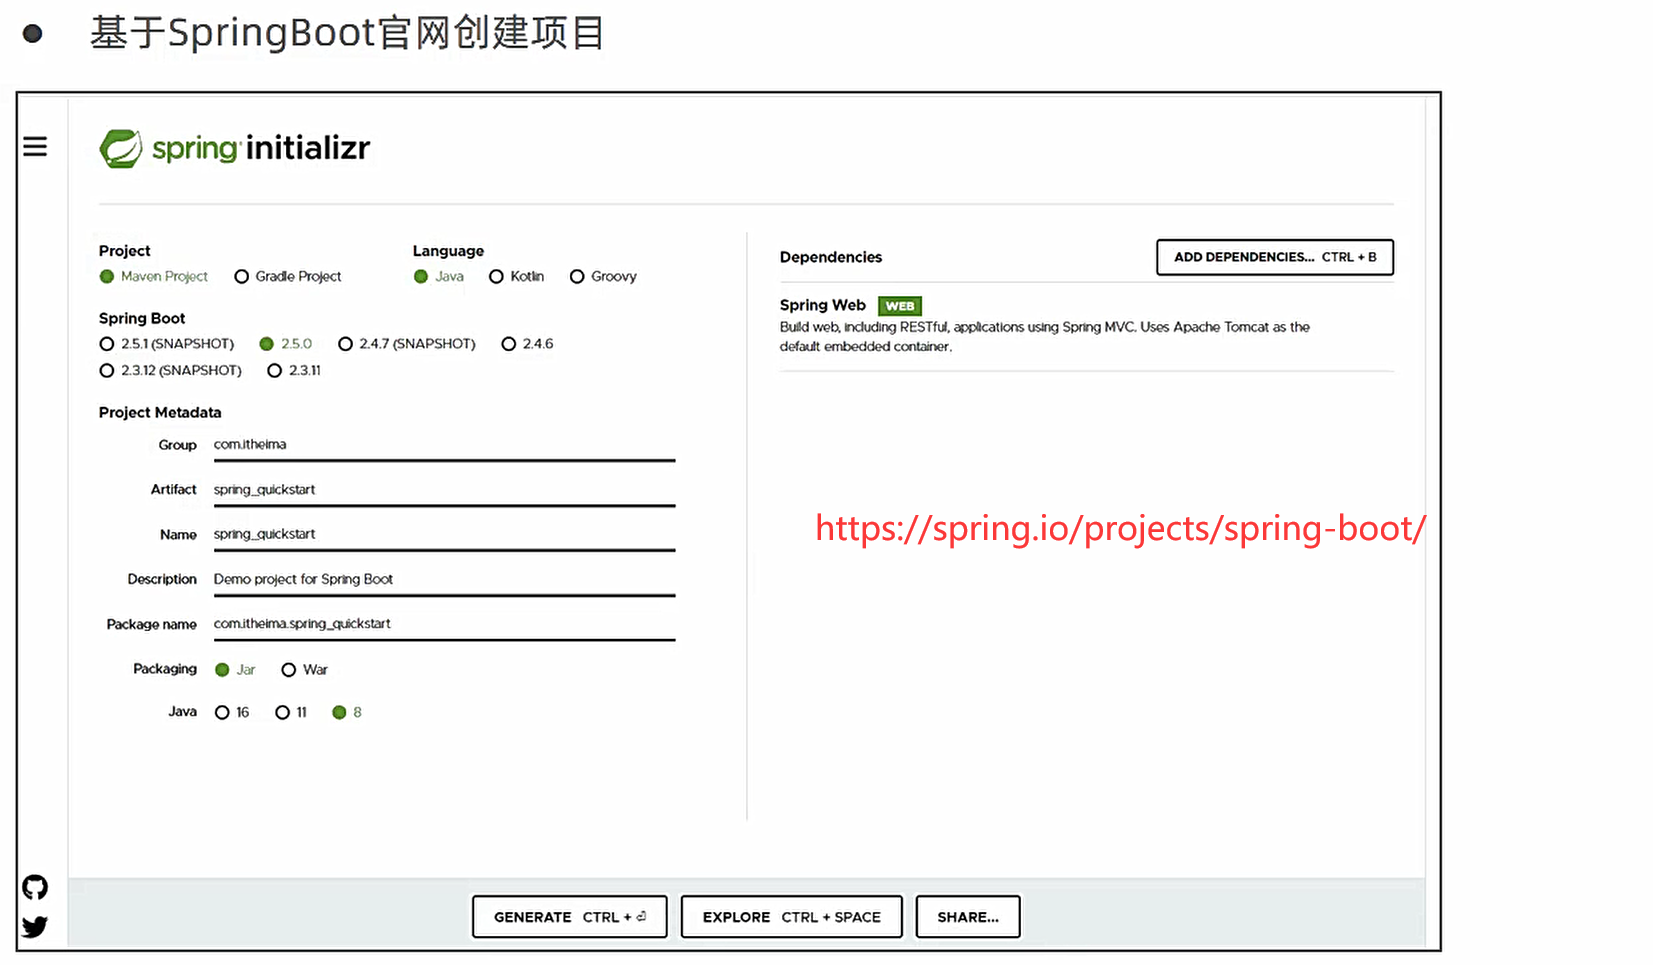Choose Java as the language
The image size is (1653, 965).
click(421, 277)
